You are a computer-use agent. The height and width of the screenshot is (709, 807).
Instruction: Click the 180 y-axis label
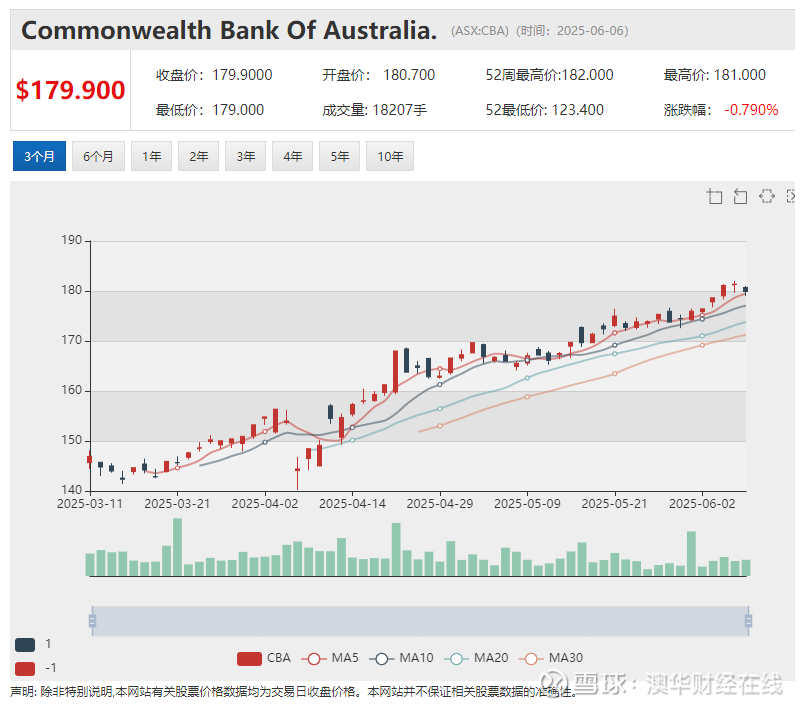click(72, 290)
